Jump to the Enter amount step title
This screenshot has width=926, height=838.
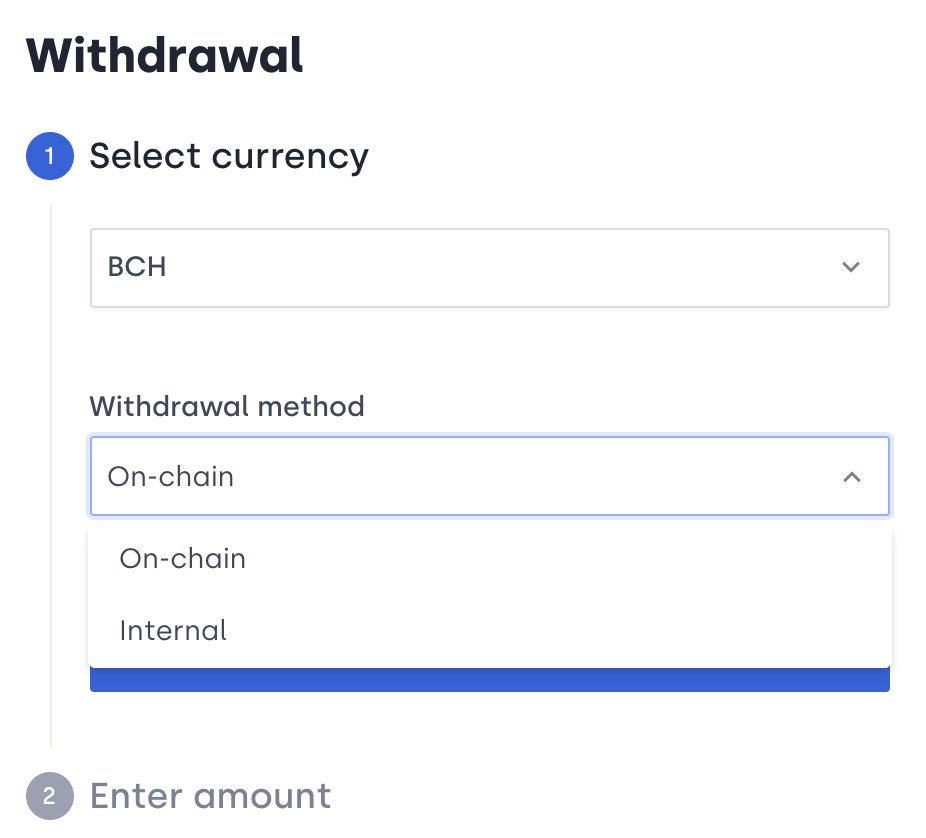(x=210, y=796)
